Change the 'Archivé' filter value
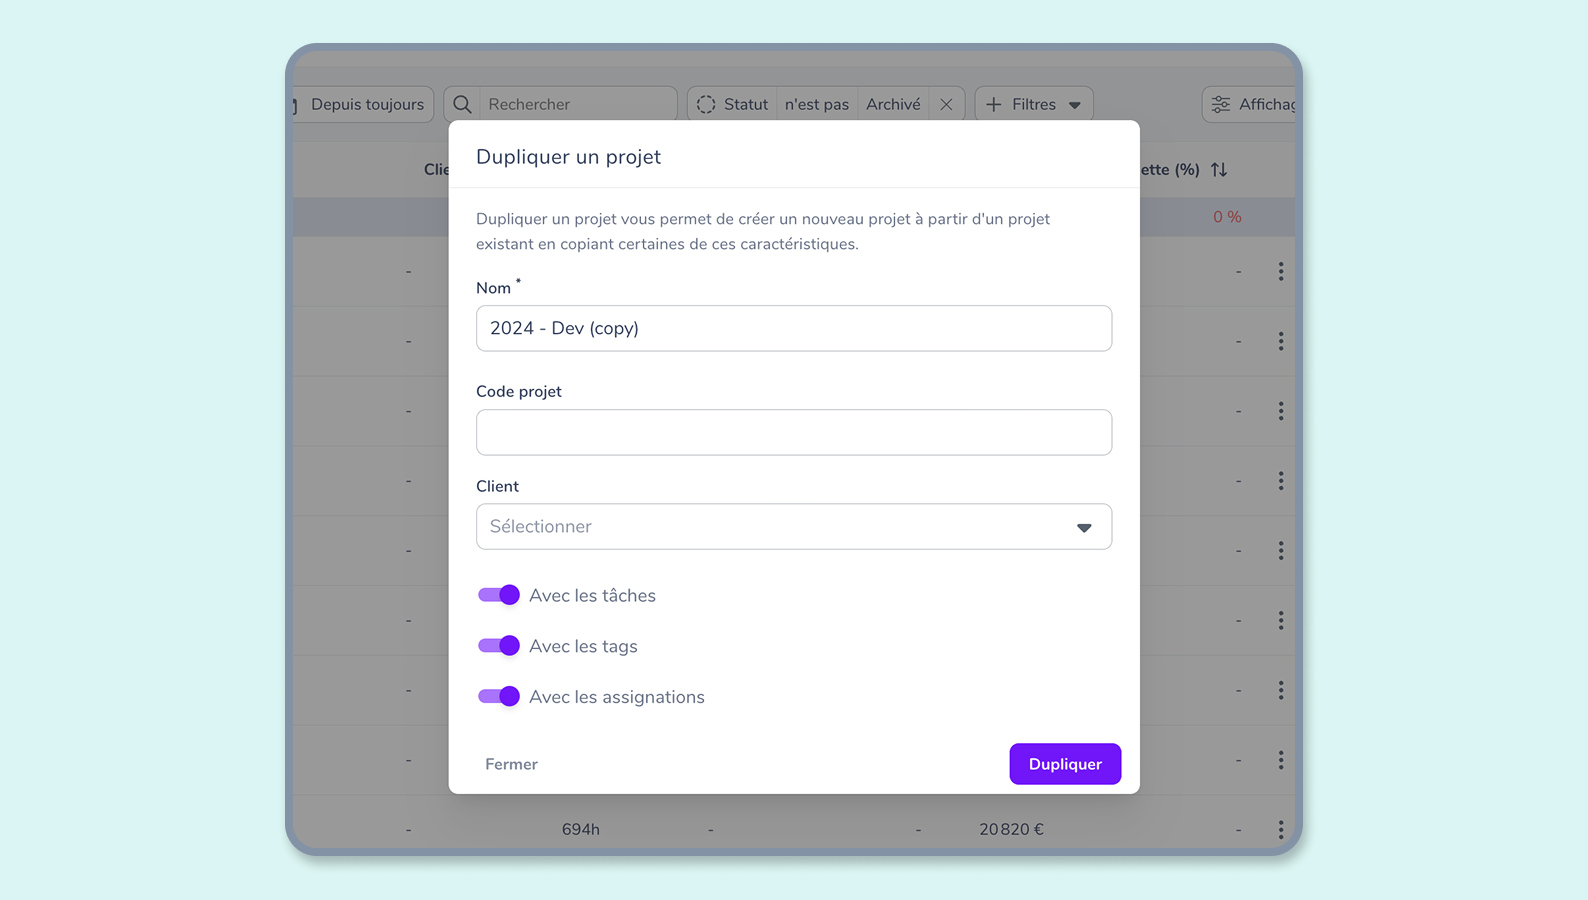Screen dimensions: 1588x900 coord(893,104)
